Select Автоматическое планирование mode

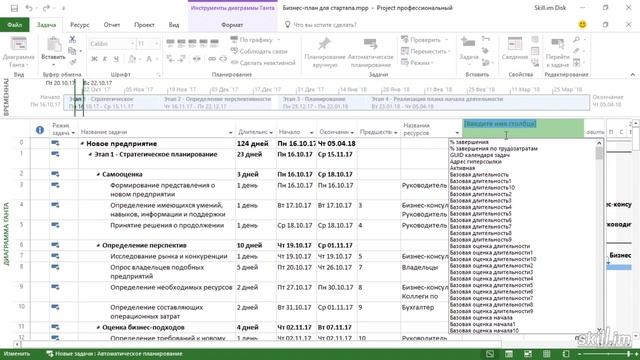click(x=371, y=52)
